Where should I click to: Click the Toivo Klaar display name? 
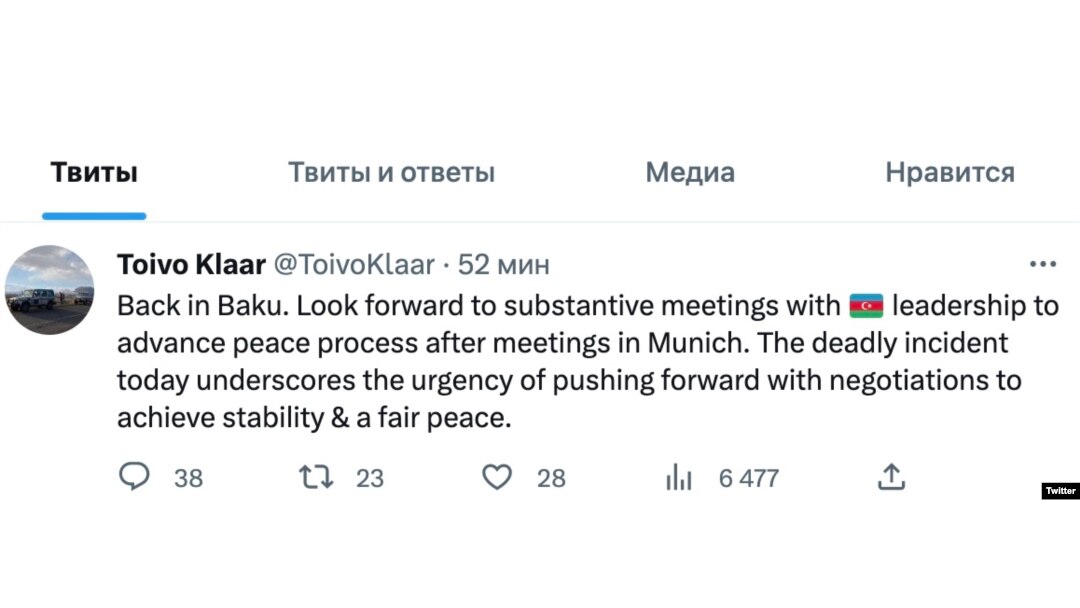click(x=191, y=265)
